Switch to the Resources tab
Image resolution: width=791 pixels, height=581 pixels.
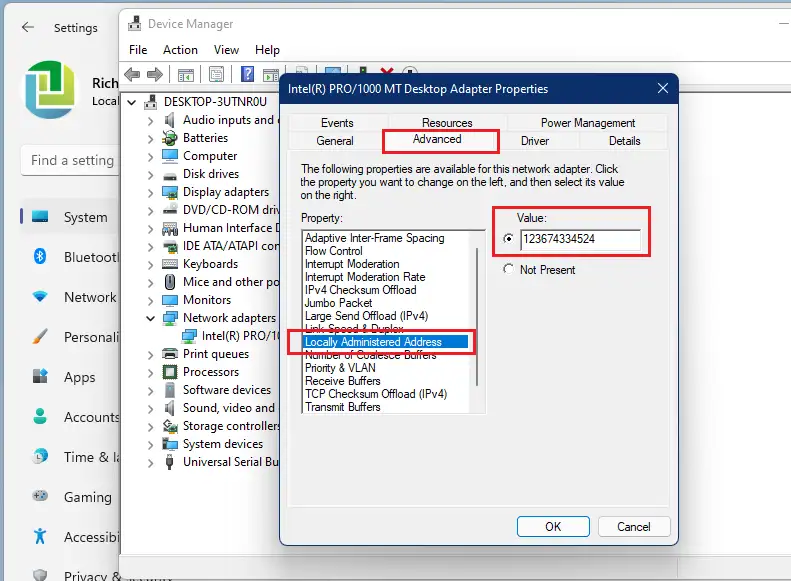pyautogui.click(x=447, y=123)
